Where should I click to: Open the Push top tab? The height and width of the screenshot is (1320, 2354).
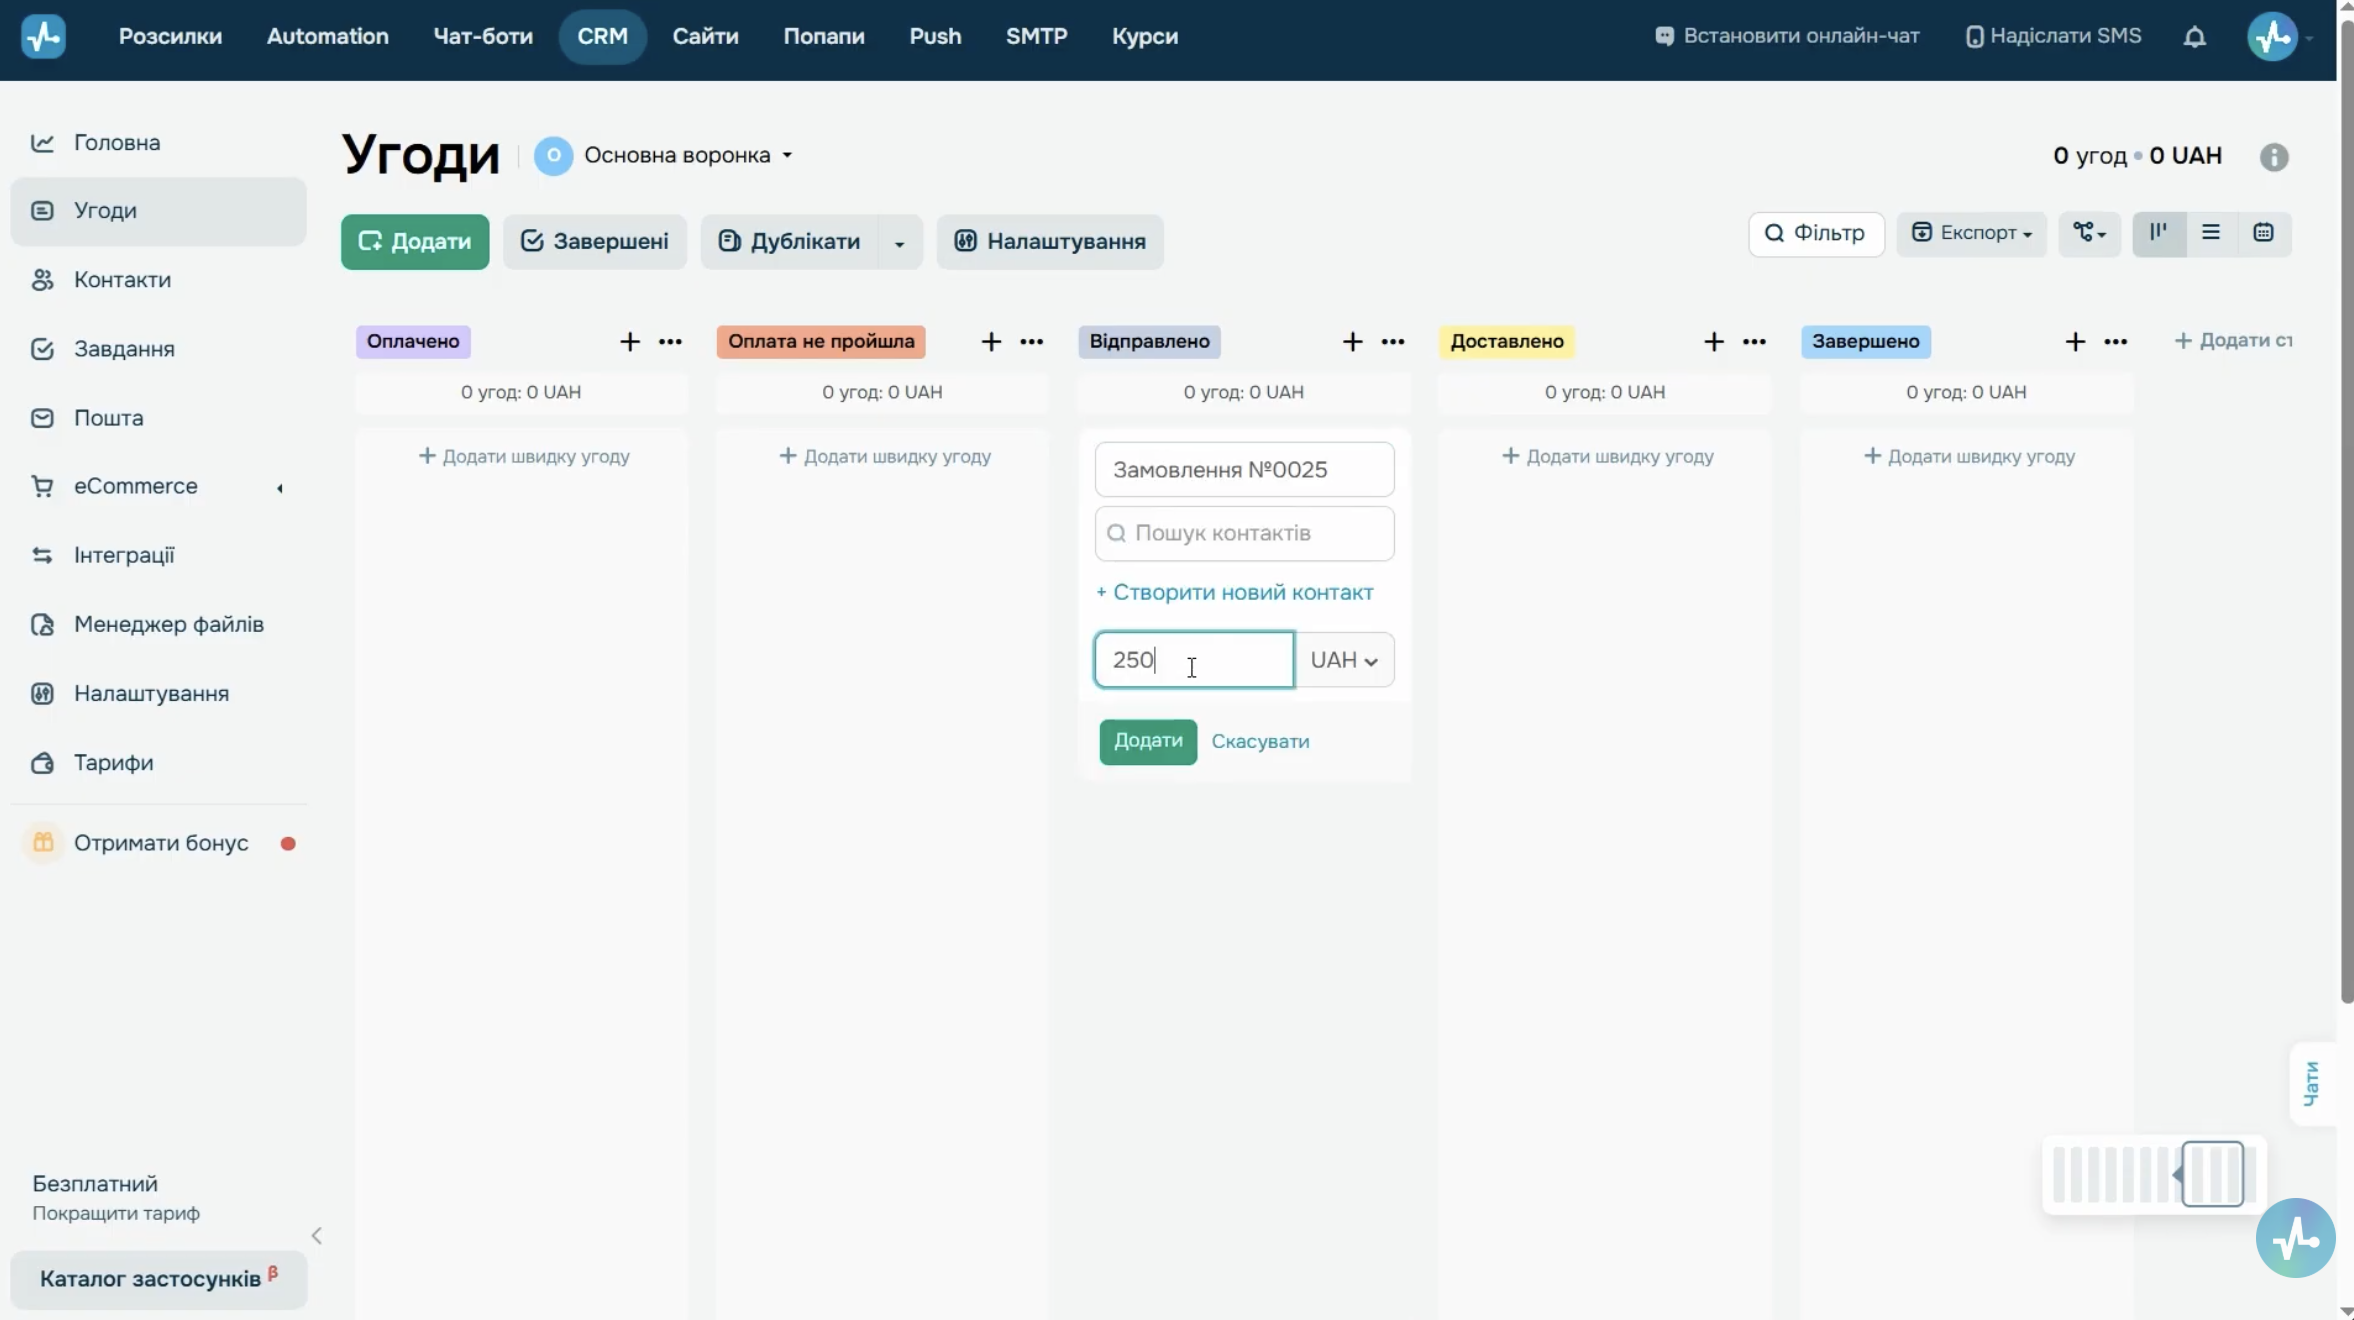click(x=935, y=37)
